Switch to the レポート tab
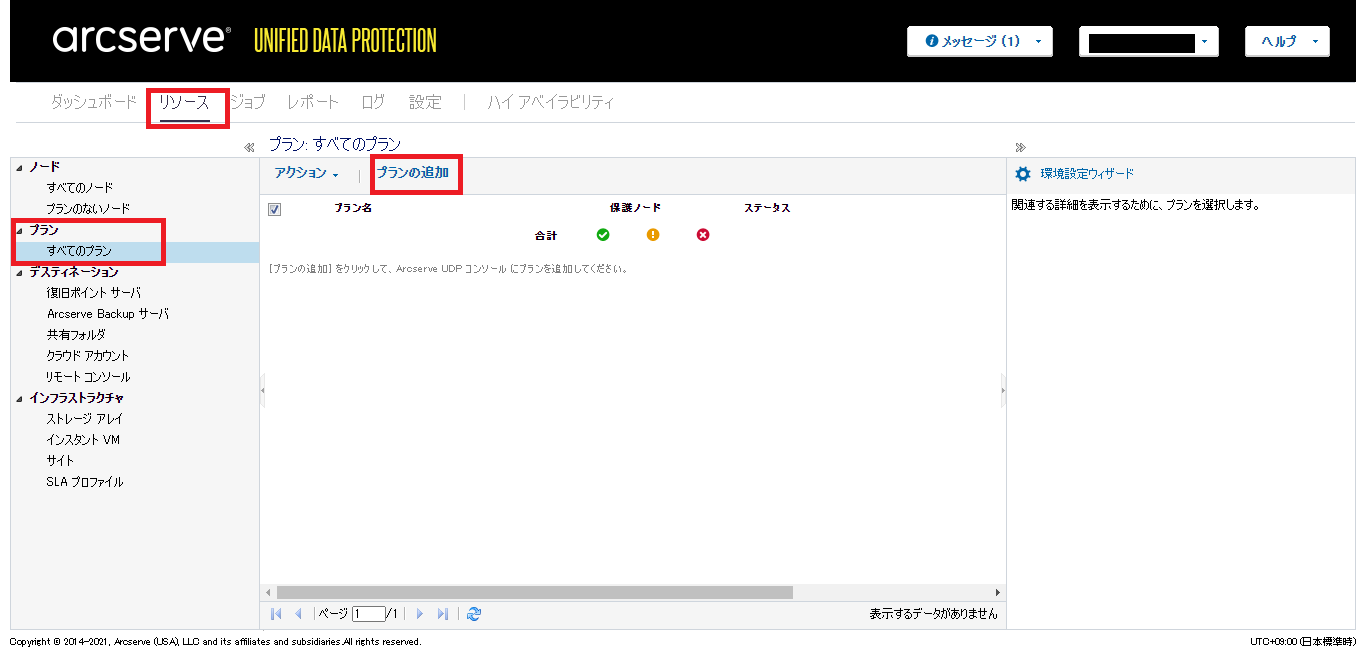The image size is (1366, 651). point(313,102)
